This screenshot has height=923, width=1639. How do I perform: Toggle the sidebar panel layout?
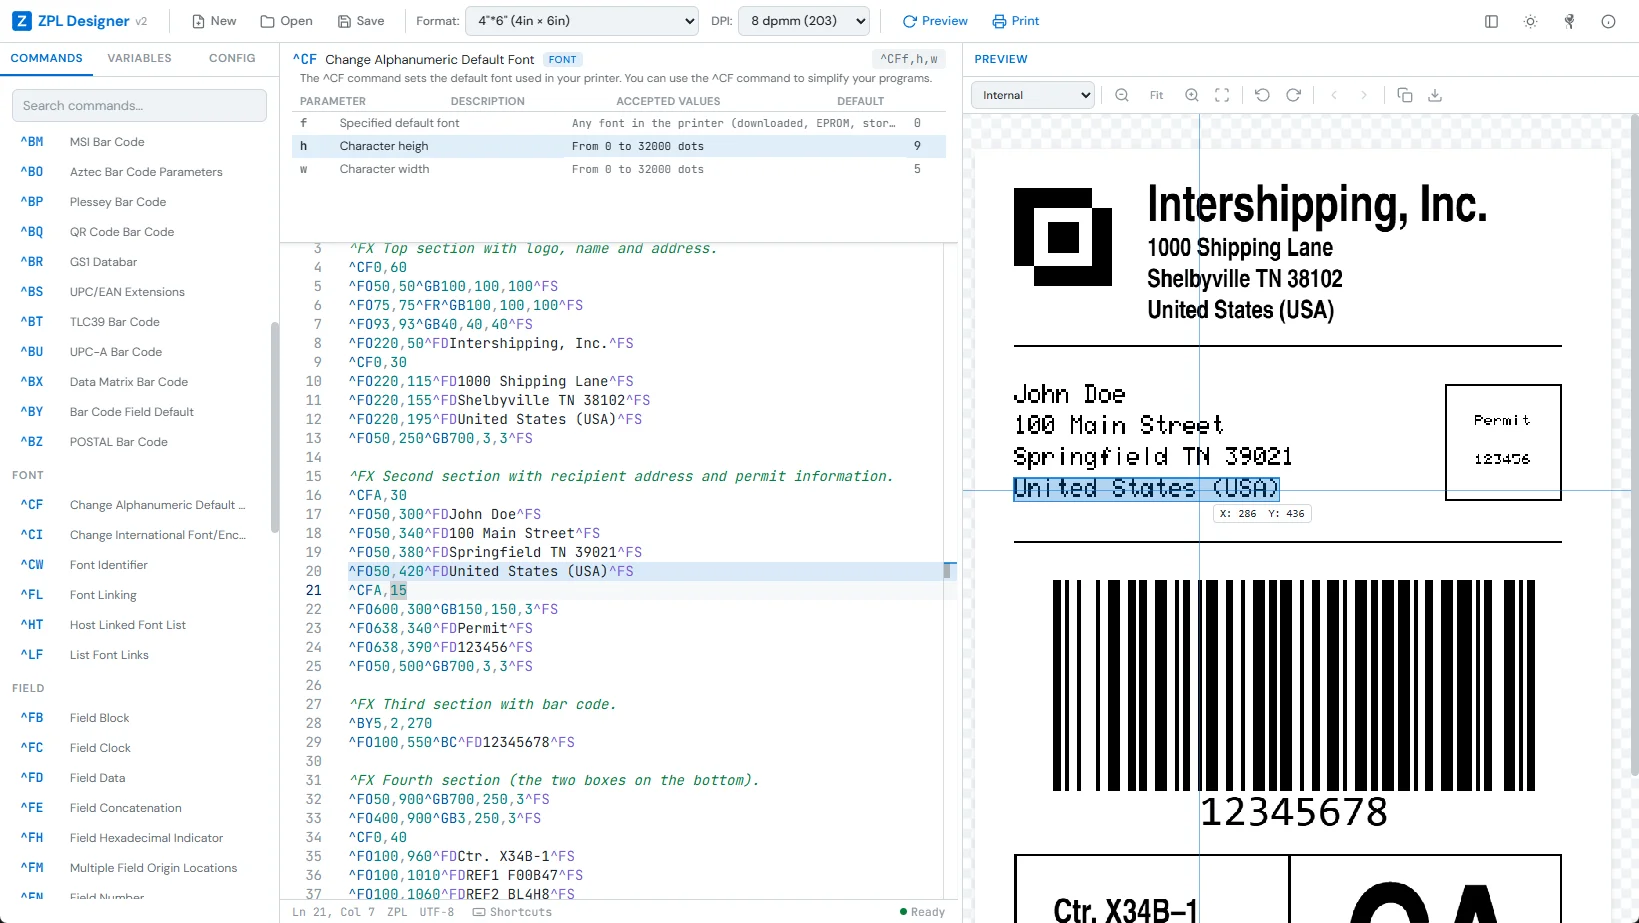[x=1491, y=21]
